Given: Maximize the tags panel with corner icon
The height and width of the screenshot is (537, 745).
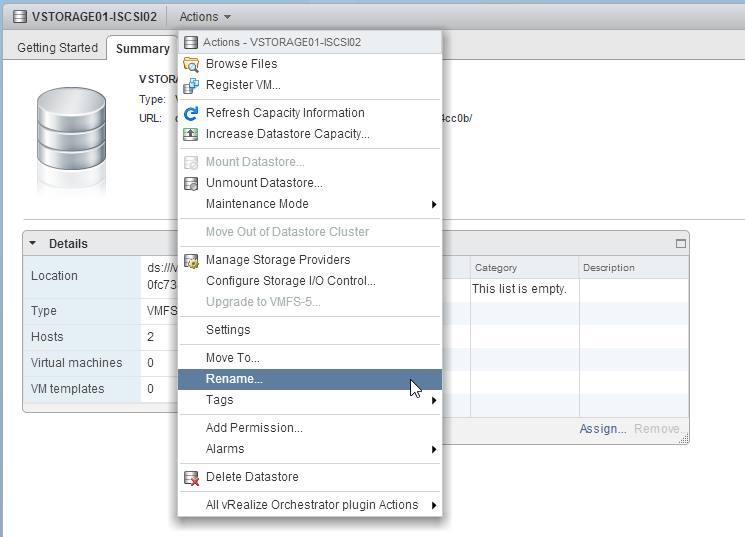Looking at the screenshot, I should click(681, 243).
